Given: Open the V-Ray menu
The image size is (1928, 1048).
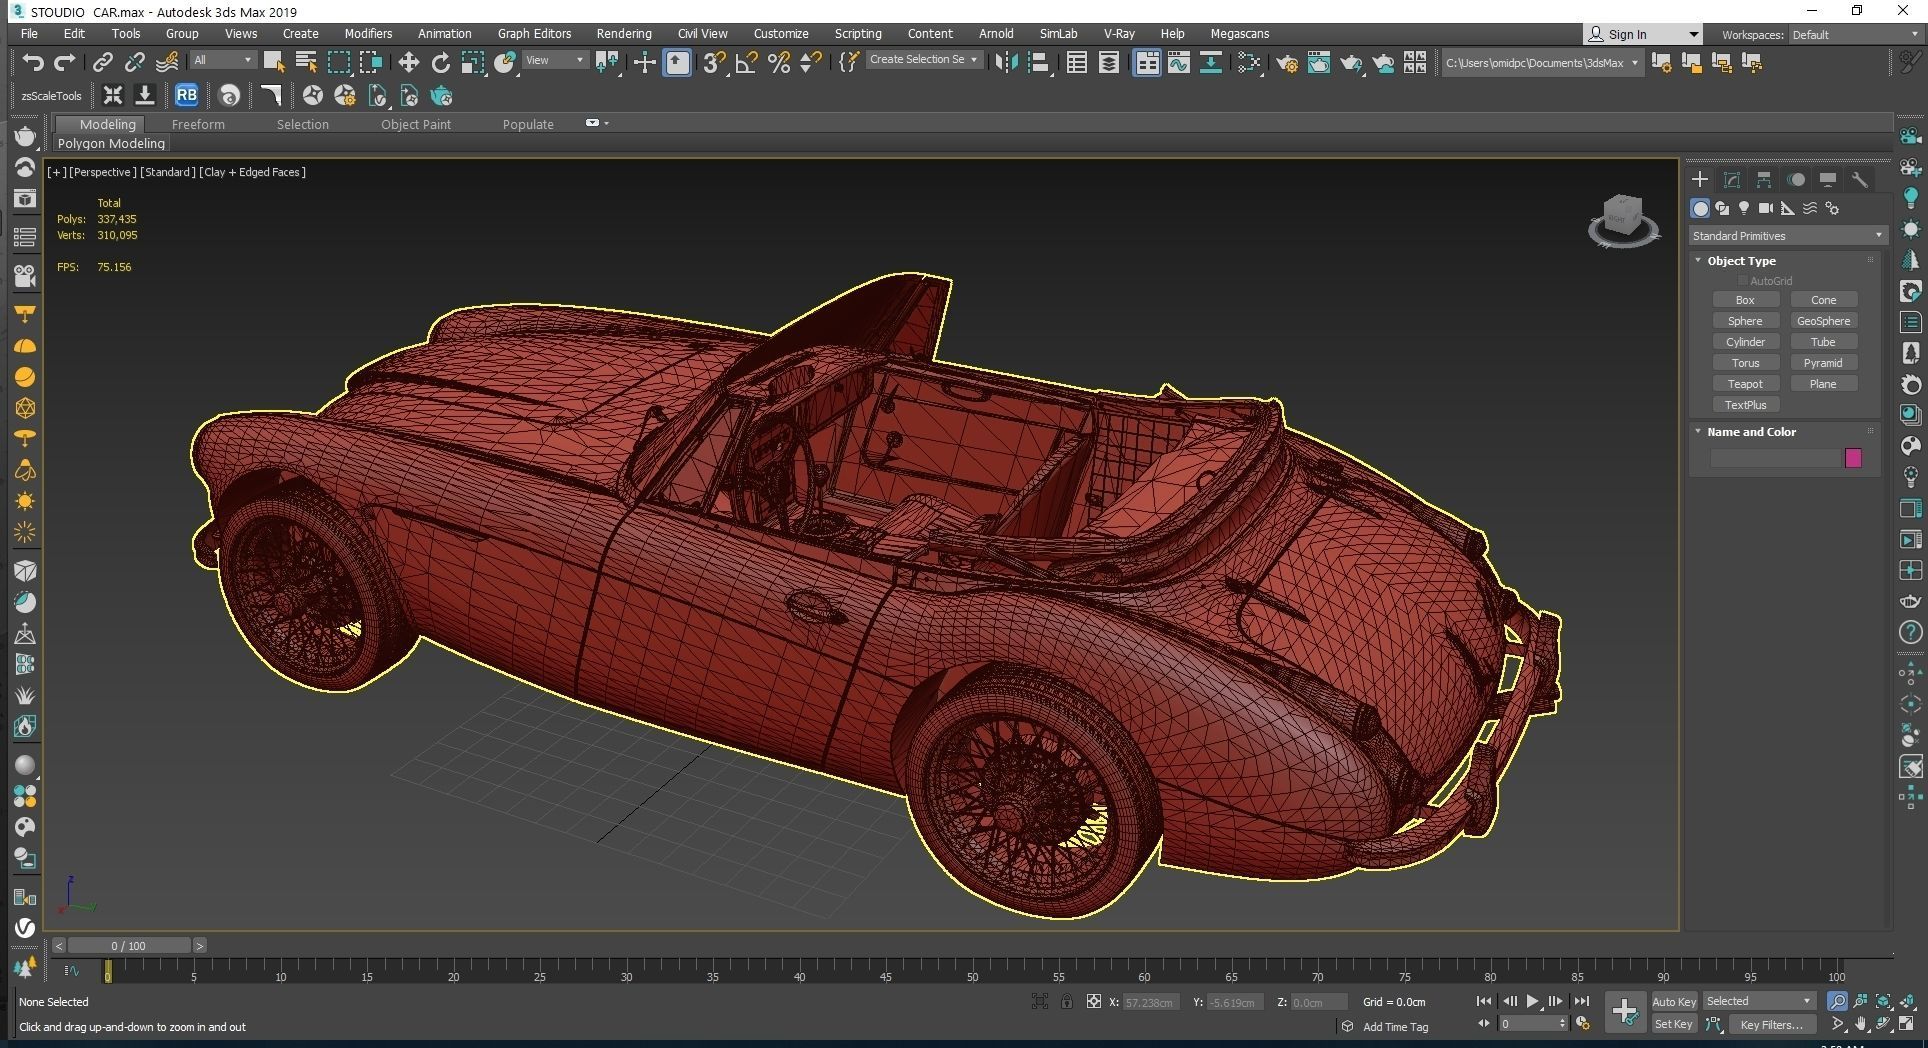Looking at the screenshot, I should point(1119,33).
